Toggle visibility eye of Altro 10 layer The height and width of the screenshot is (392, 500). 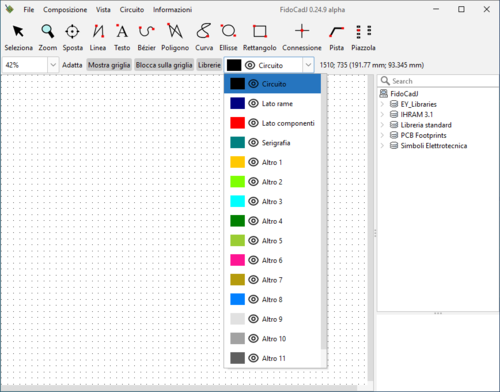tap(253, 339)
